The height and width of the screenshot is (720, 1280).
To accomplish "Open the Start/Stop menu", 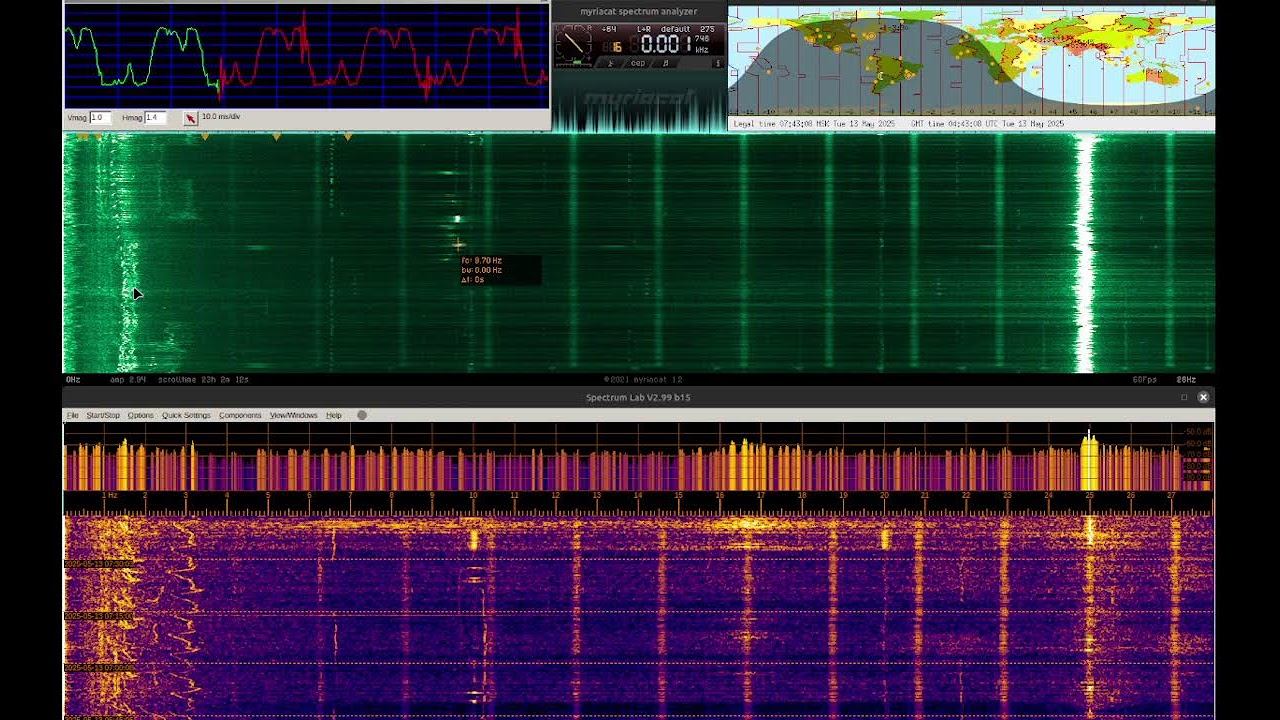I will 103,415.
